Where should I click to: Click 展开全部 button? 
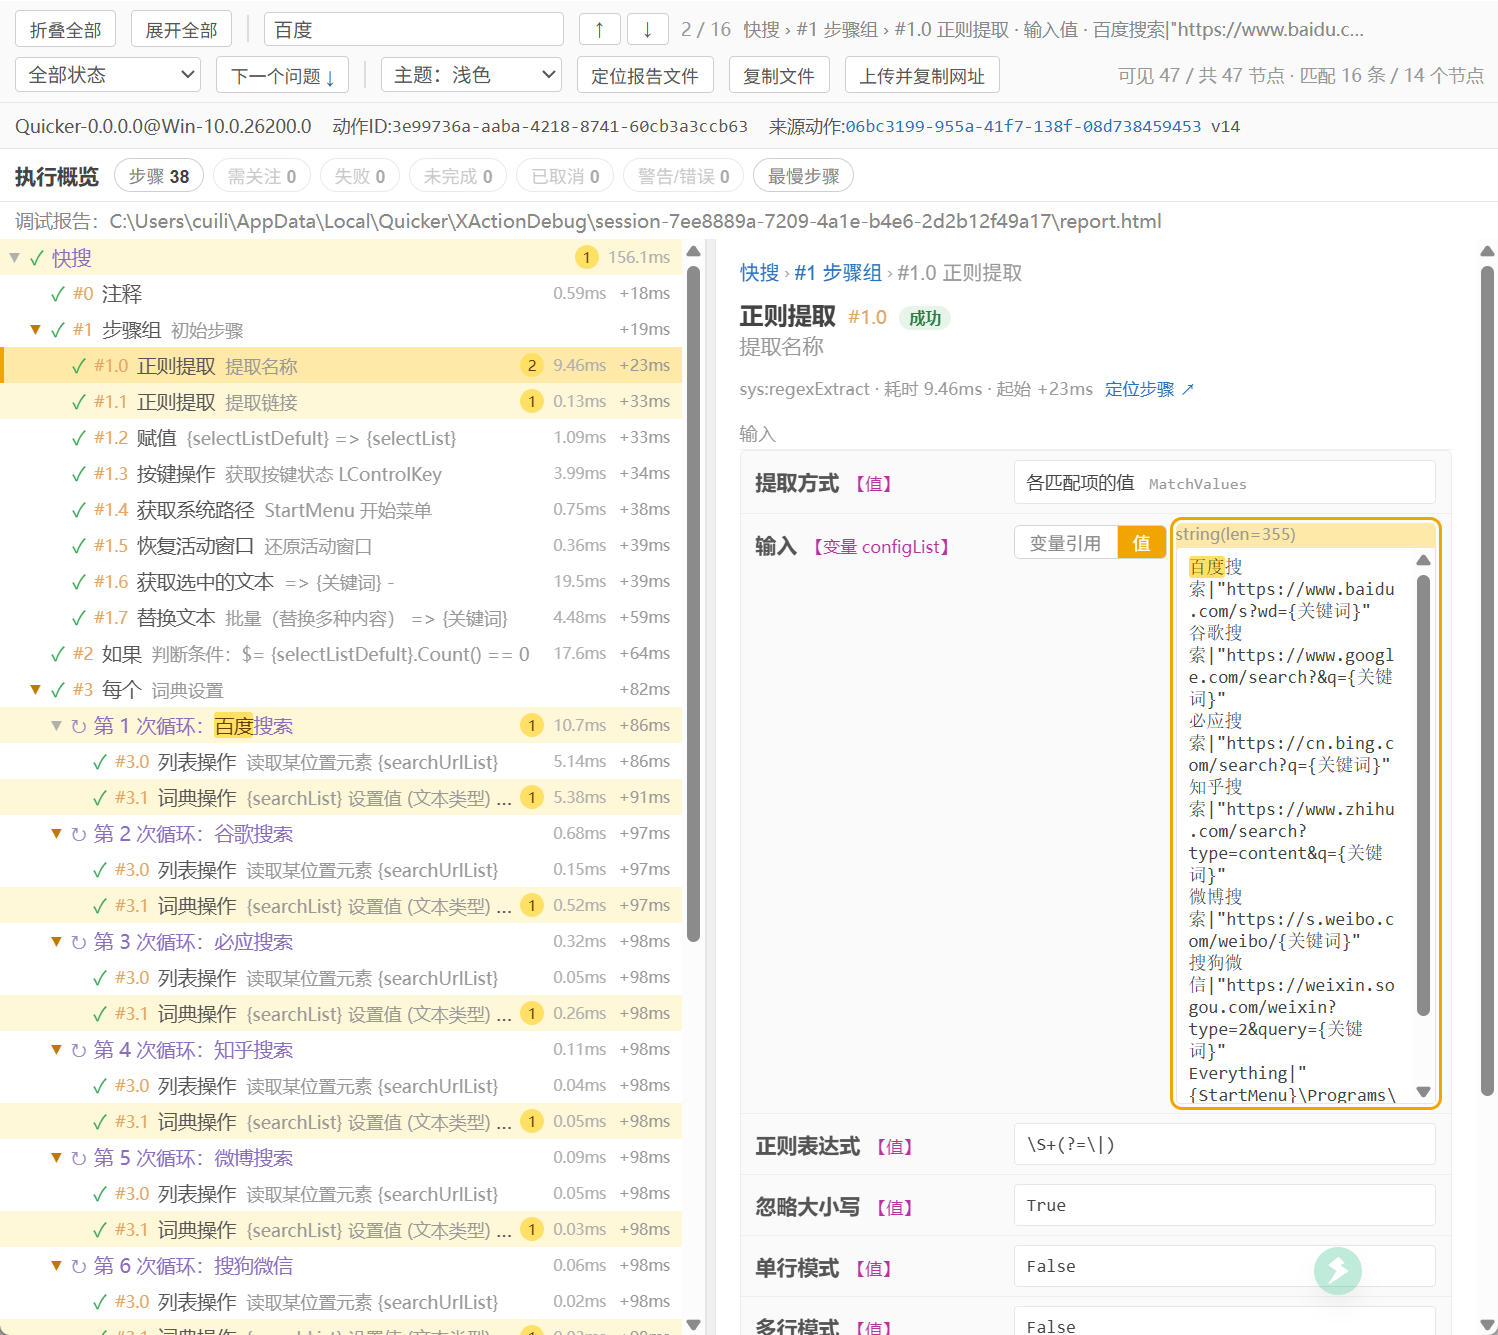(181, 29)
